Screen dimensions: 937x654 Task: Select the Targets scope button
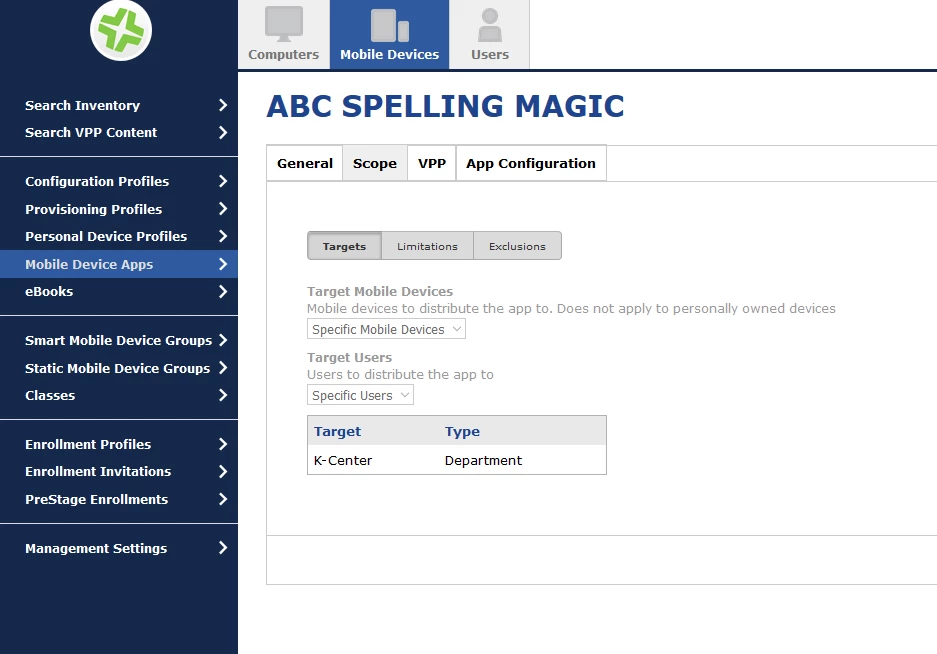pos(344,246)
